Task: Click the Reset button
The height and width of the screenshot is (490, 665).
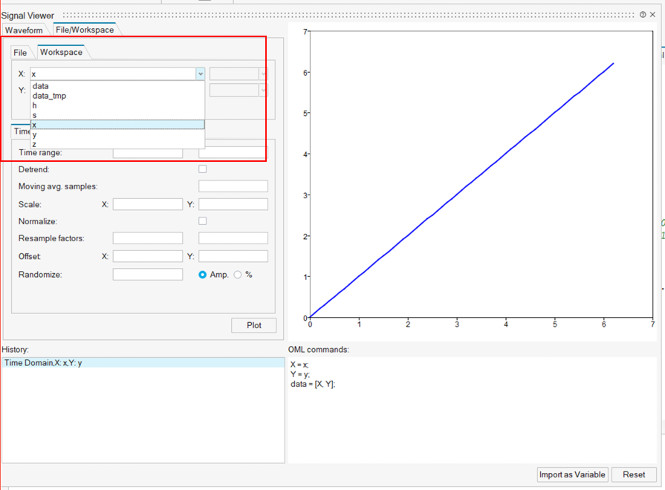Action: click(x=634, y=474)
